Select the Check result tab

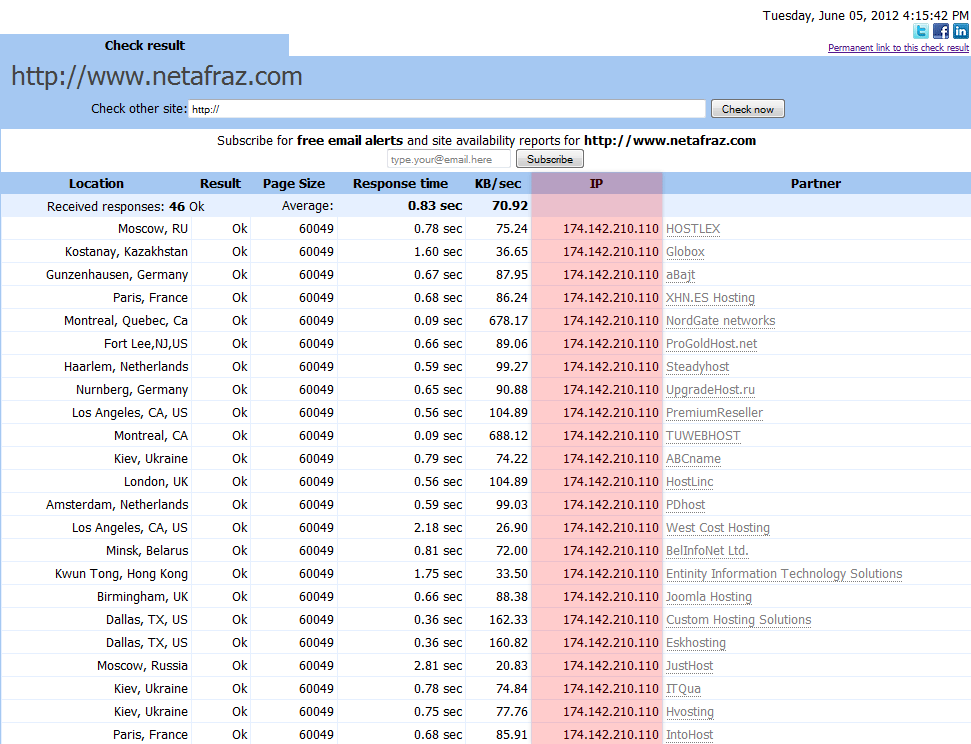[x=144, y=45]
